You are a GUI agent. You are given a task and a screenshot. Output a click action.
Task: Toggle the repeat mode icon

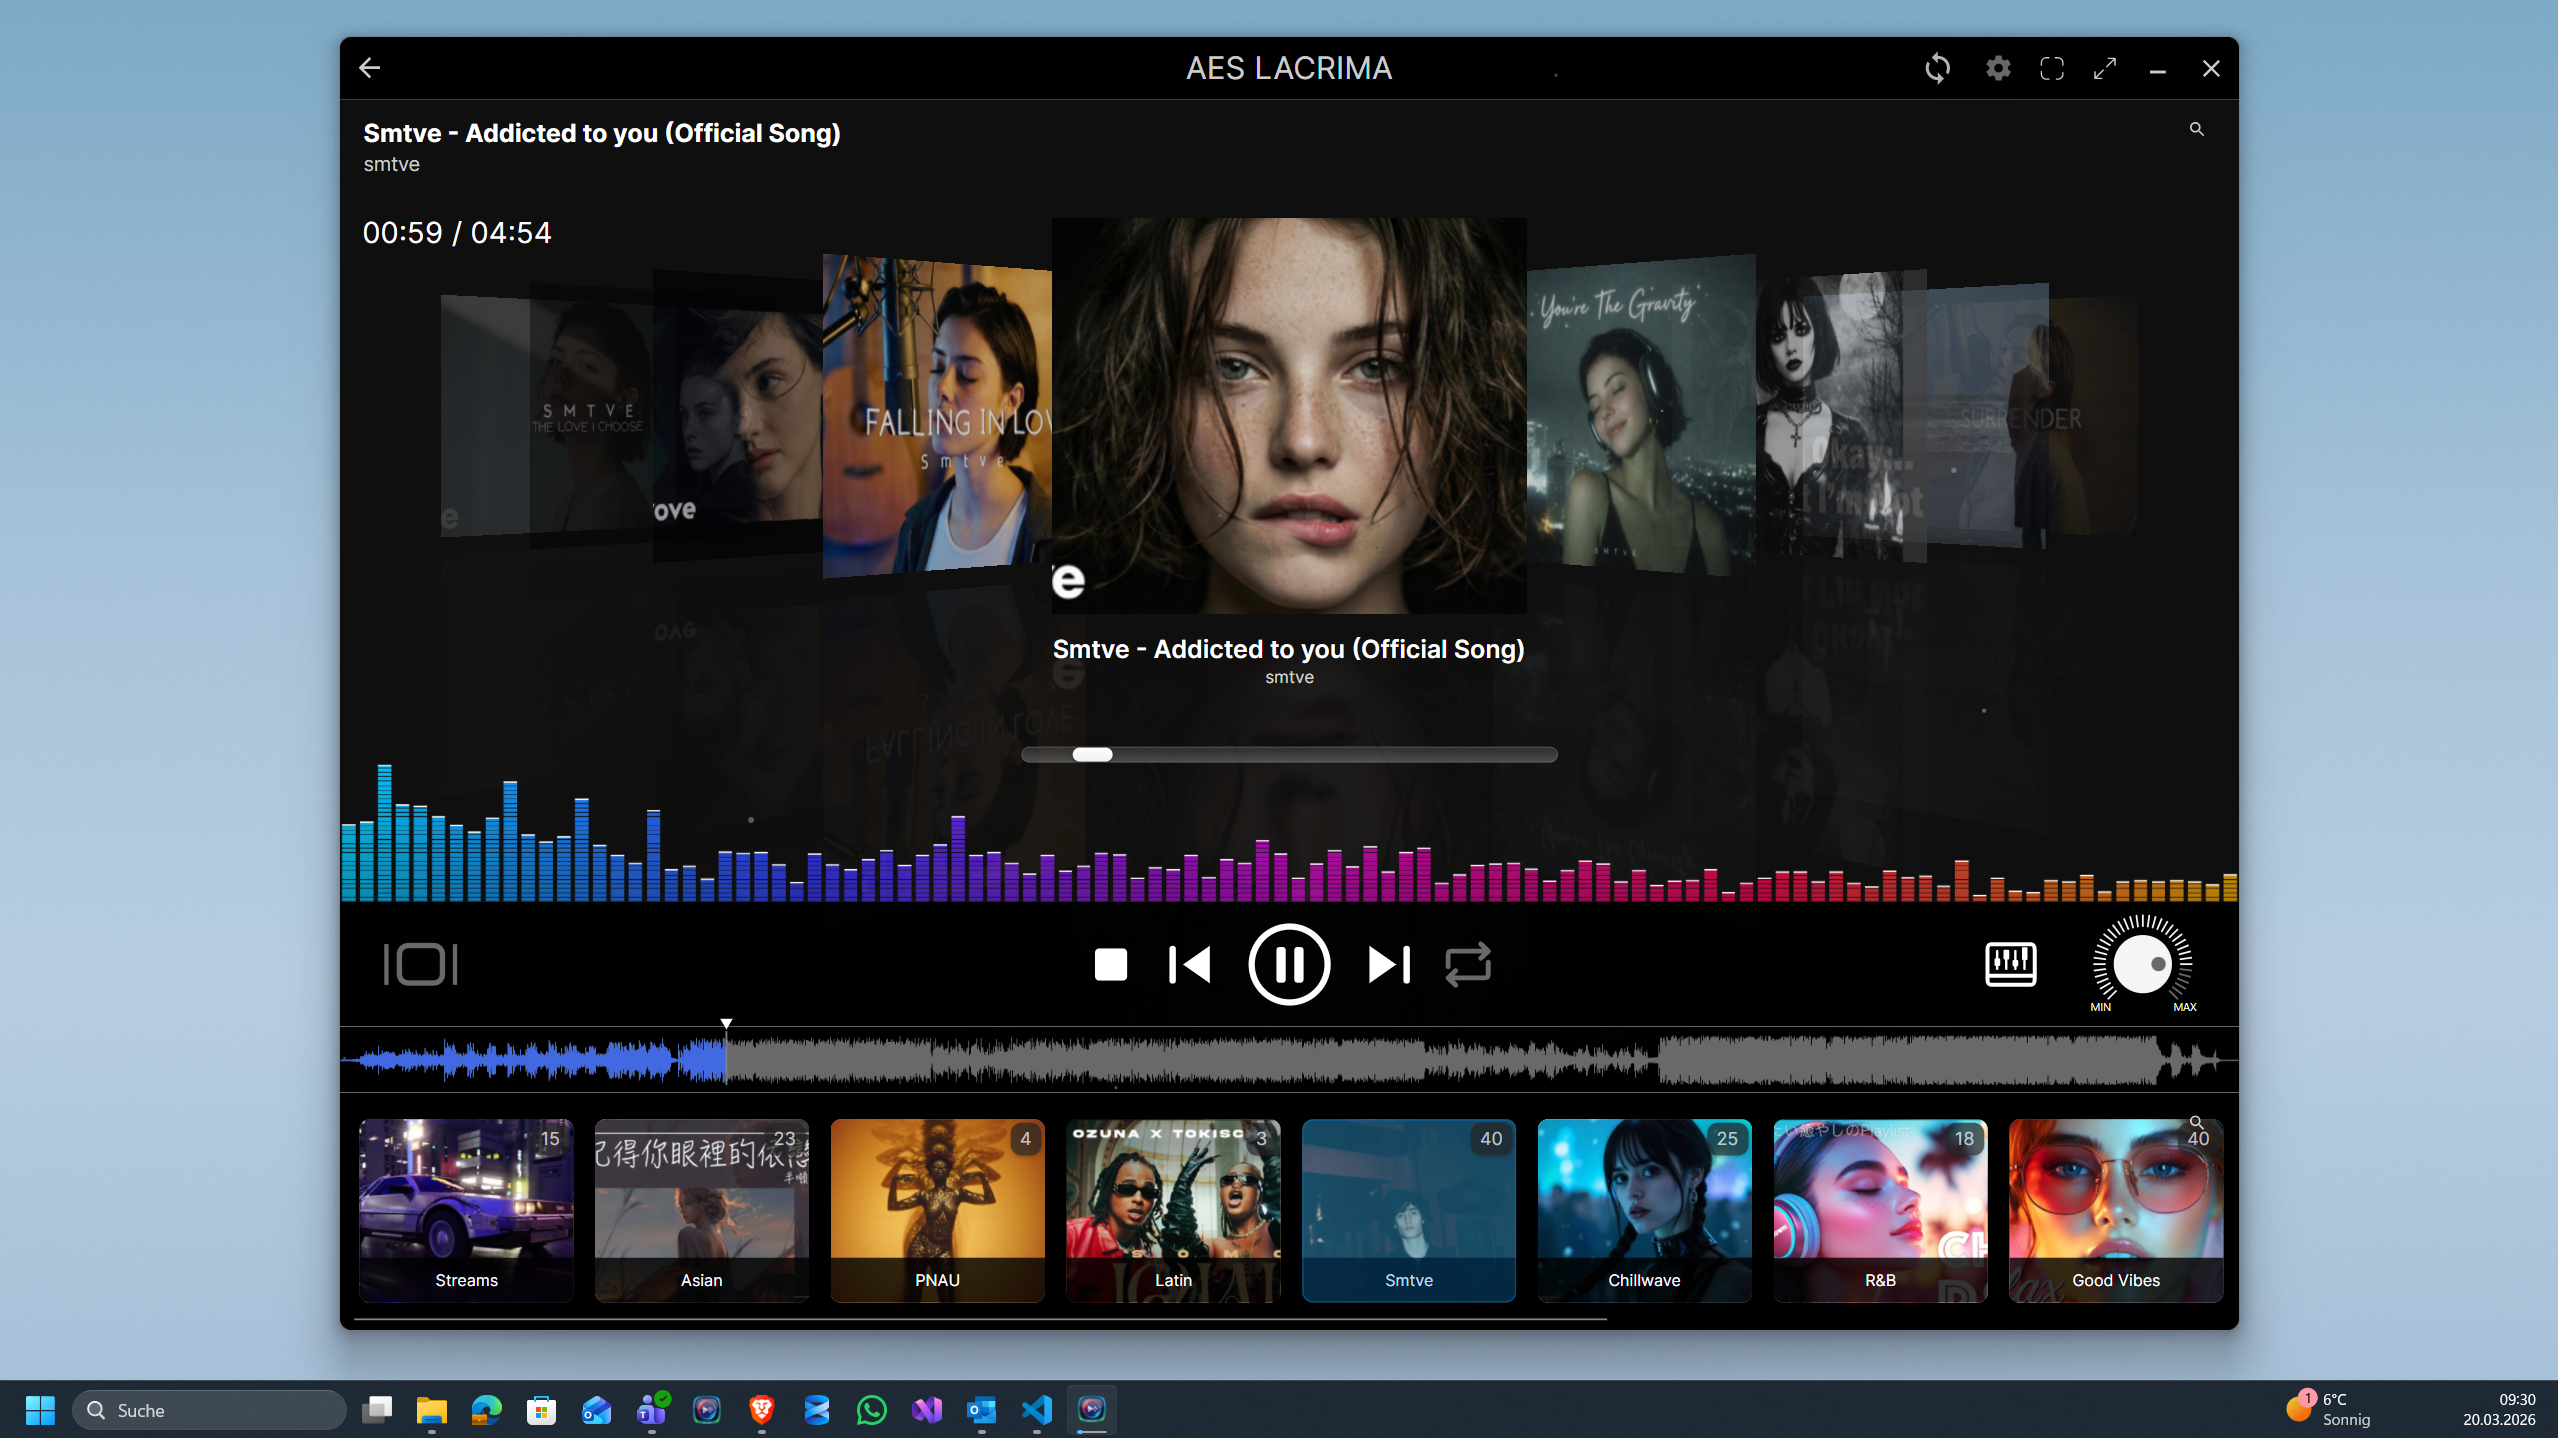tap(1468, 965)
